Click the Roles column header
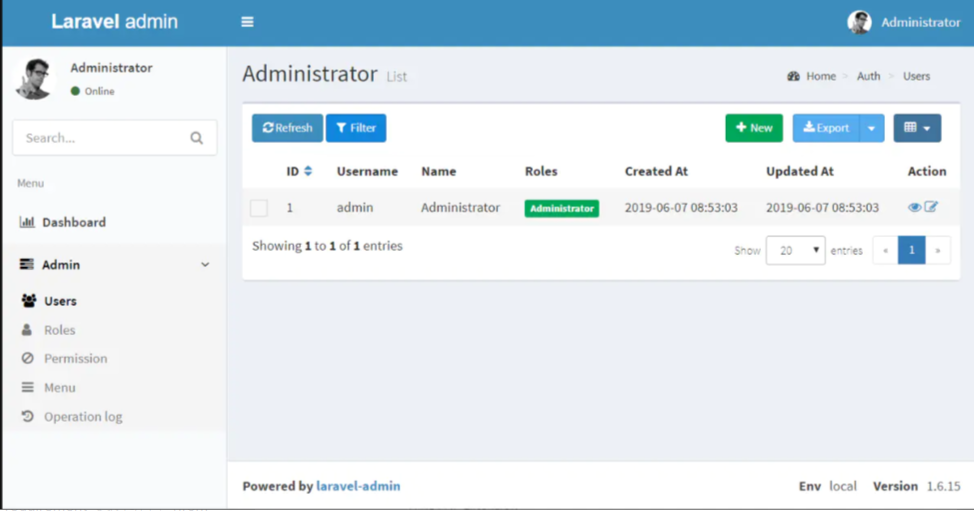This screenshot has width=974, height=511. 541,171
